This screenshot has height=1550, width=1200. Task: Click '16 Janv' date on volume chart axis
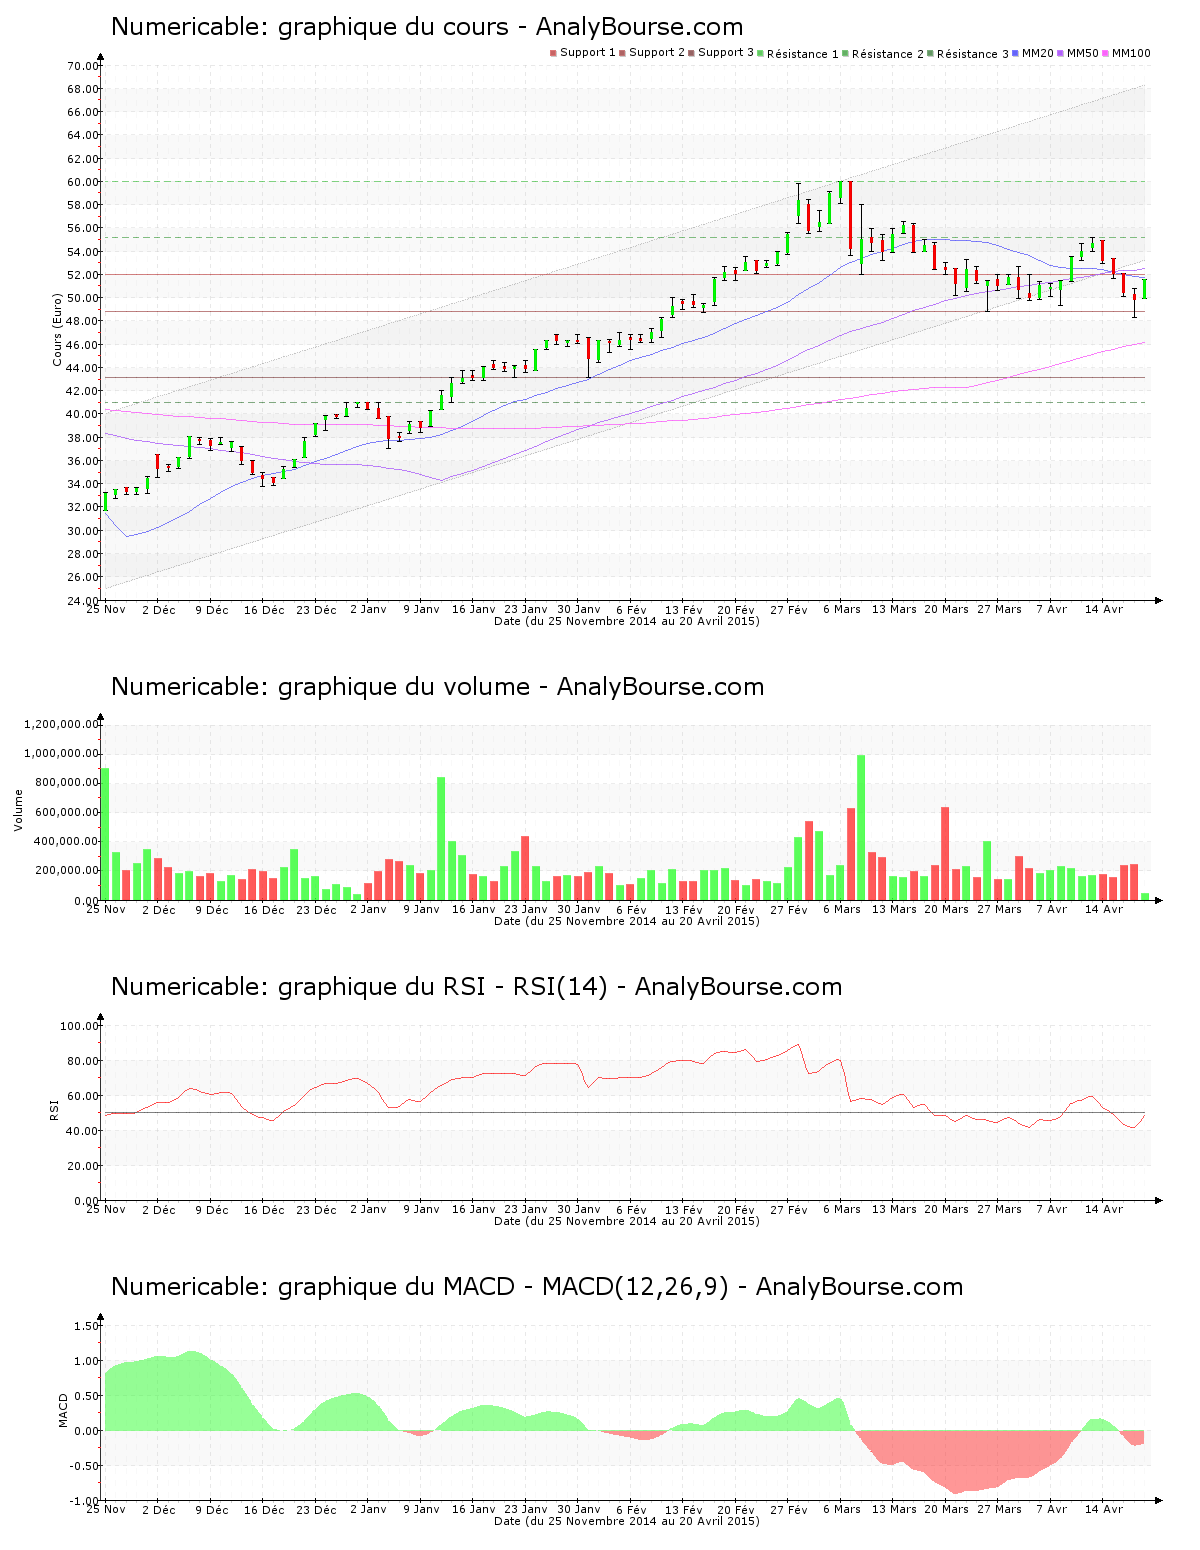coord(473,909)
